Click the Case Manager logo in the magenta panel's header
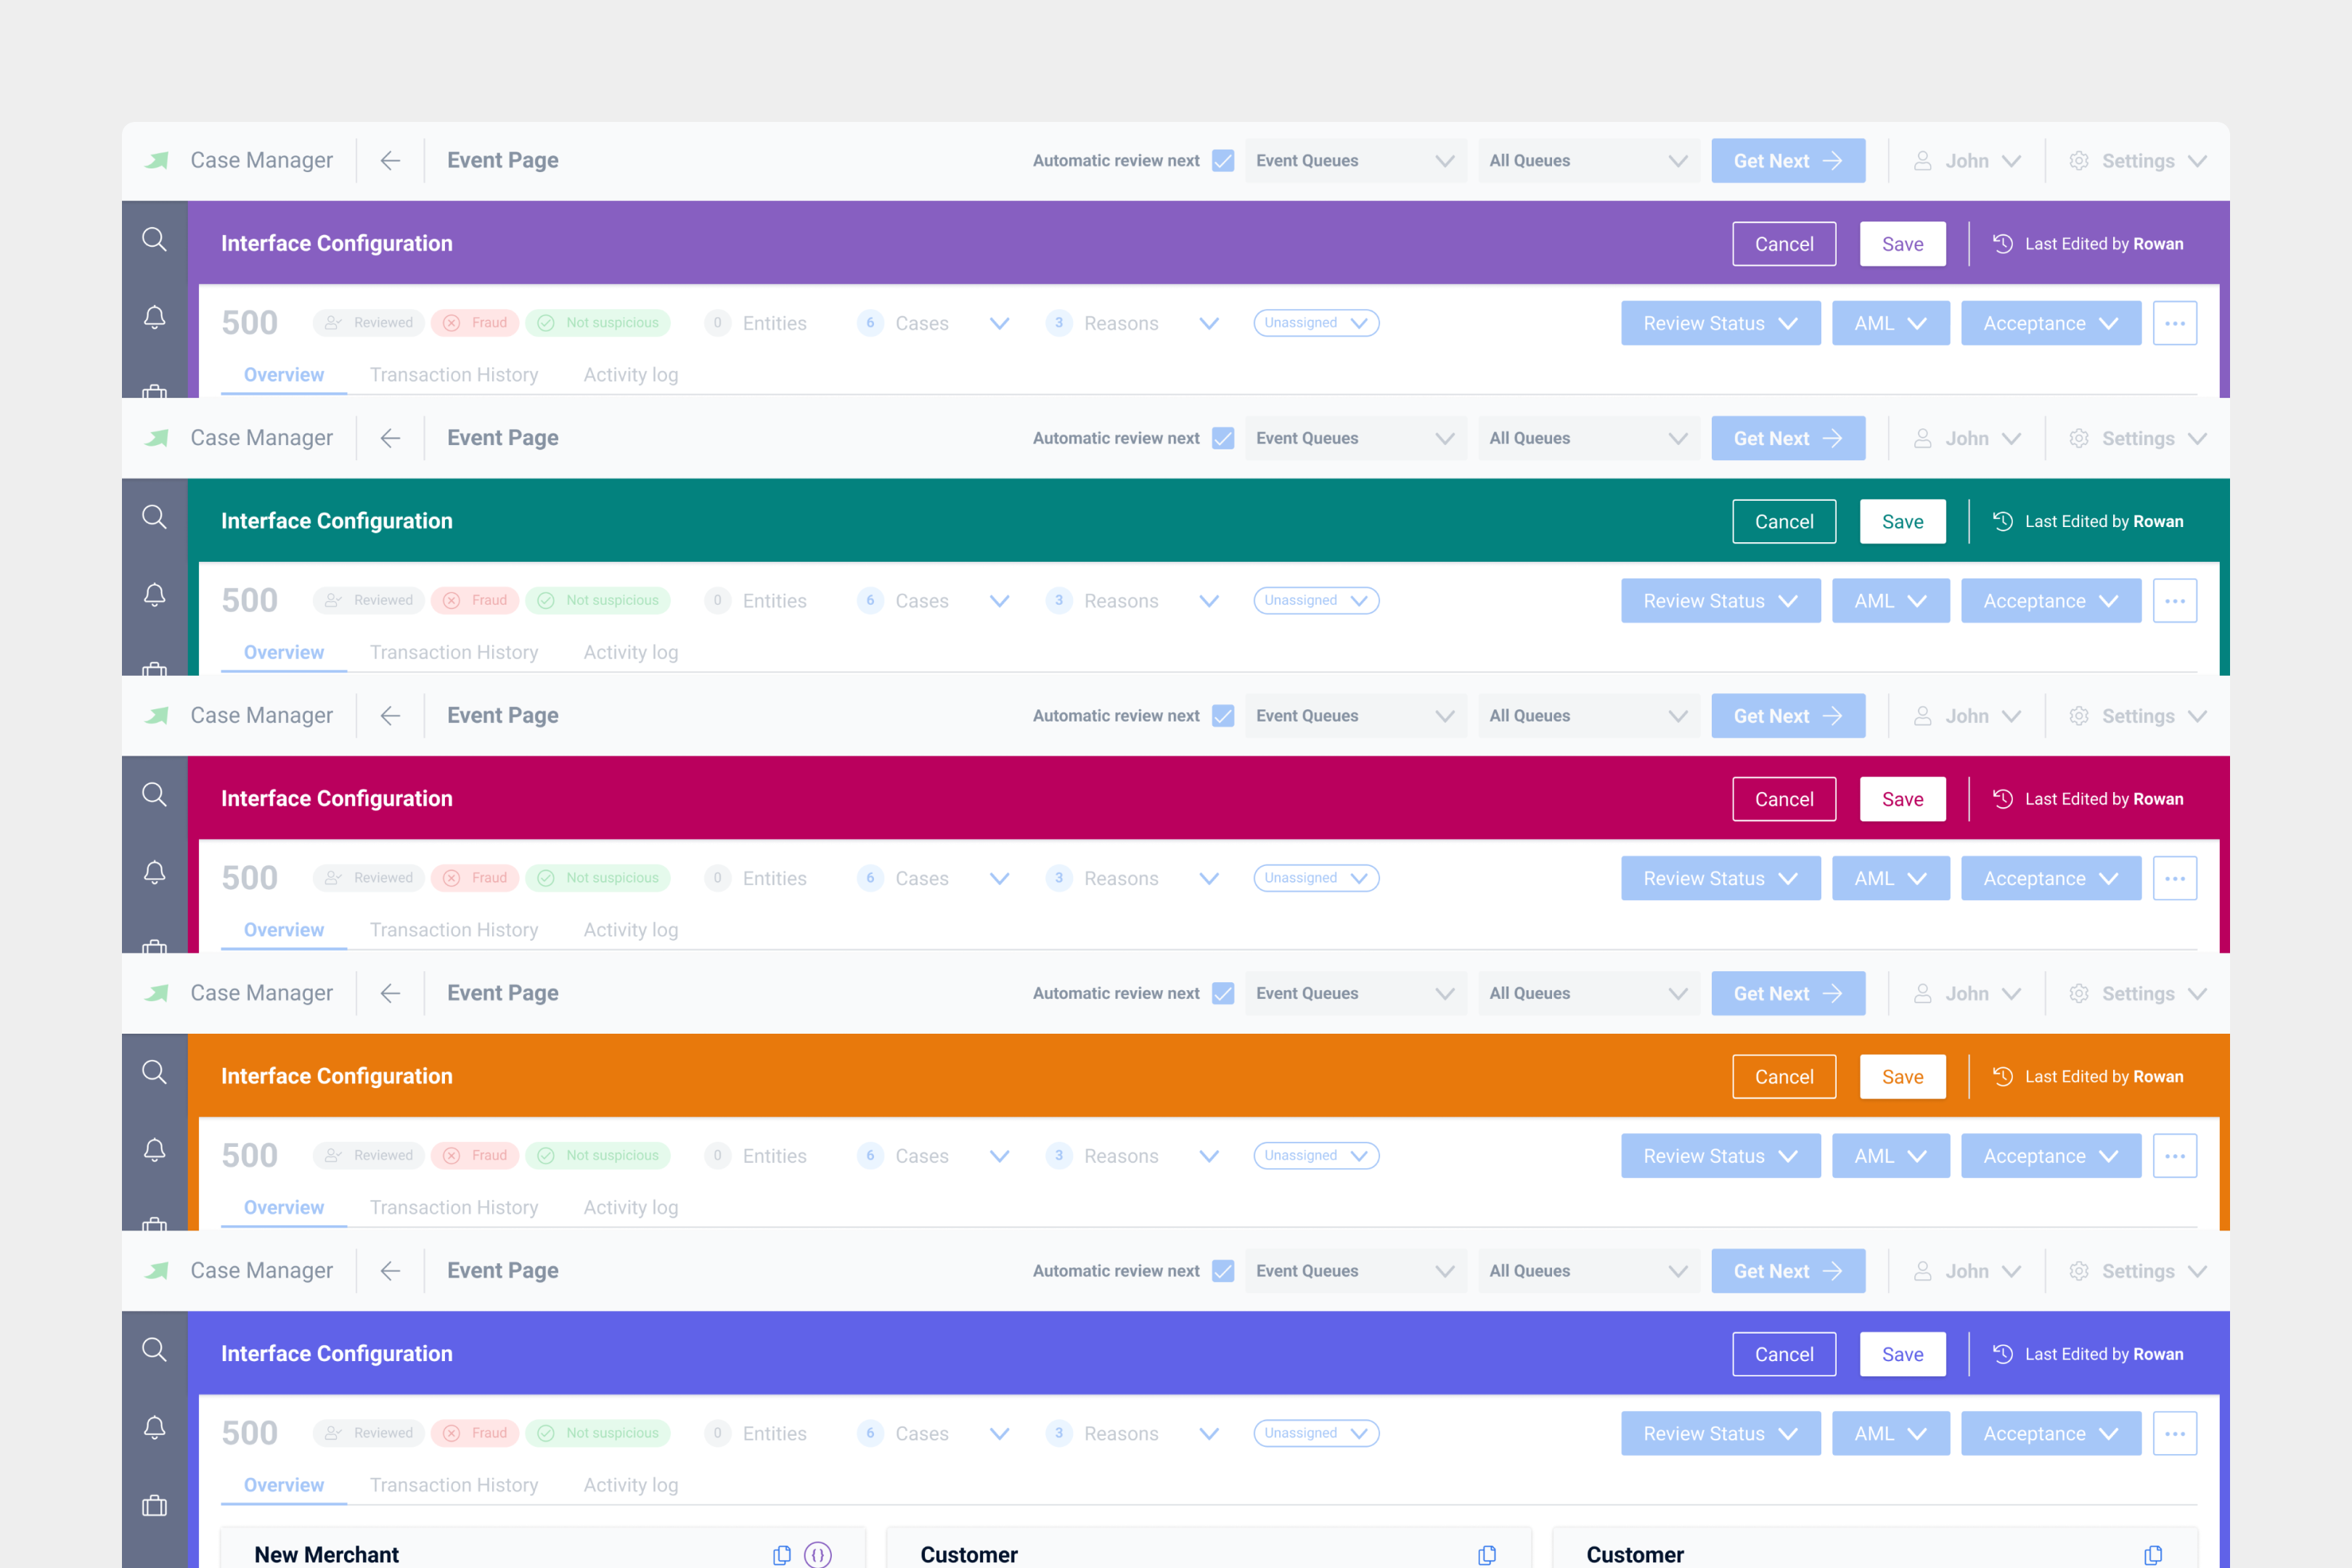 [x=157, y=716]
